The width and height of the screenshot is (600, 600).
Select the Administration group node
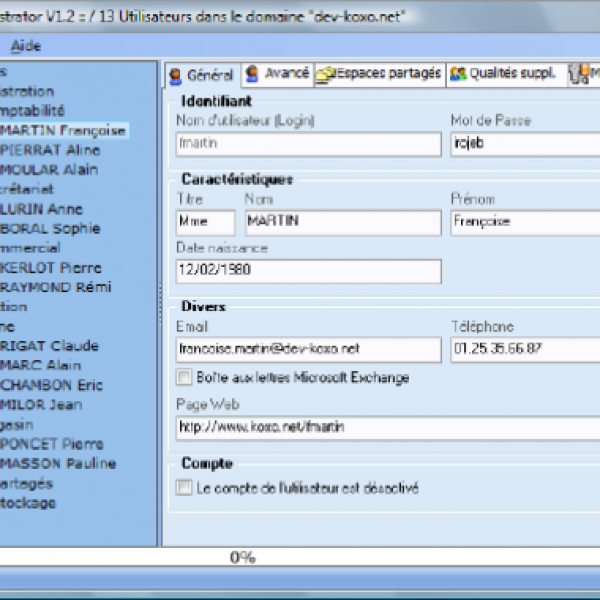(27, 91)
